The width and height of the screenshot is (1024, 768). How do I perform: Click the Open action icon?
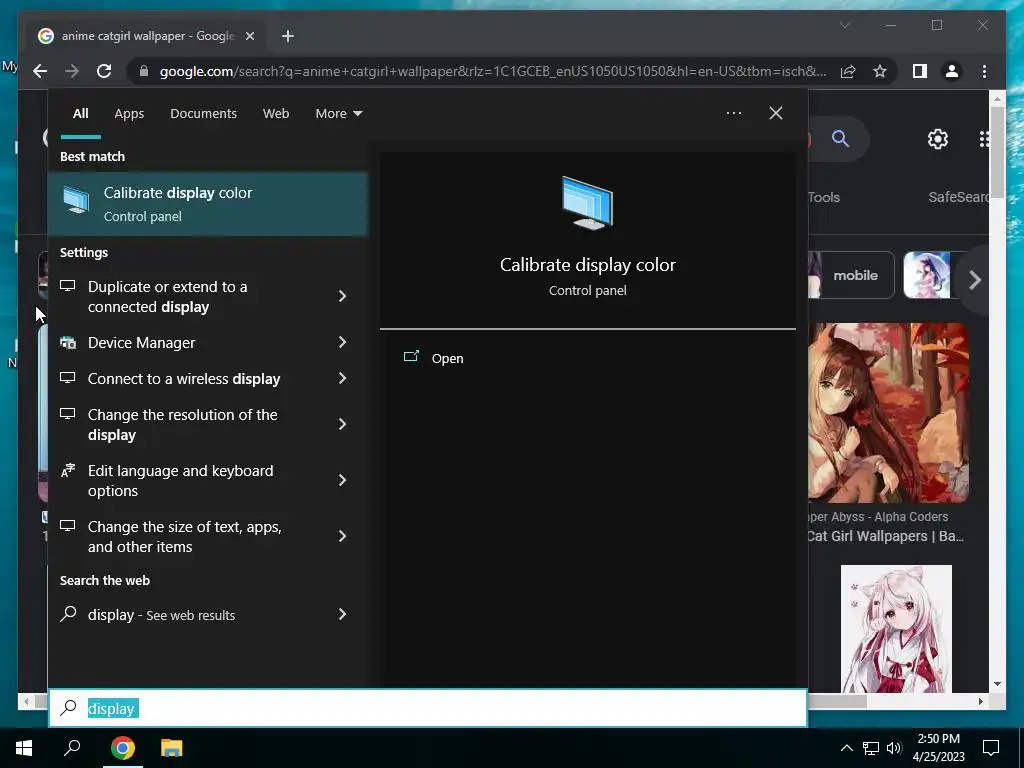click(x=411, y=357)
